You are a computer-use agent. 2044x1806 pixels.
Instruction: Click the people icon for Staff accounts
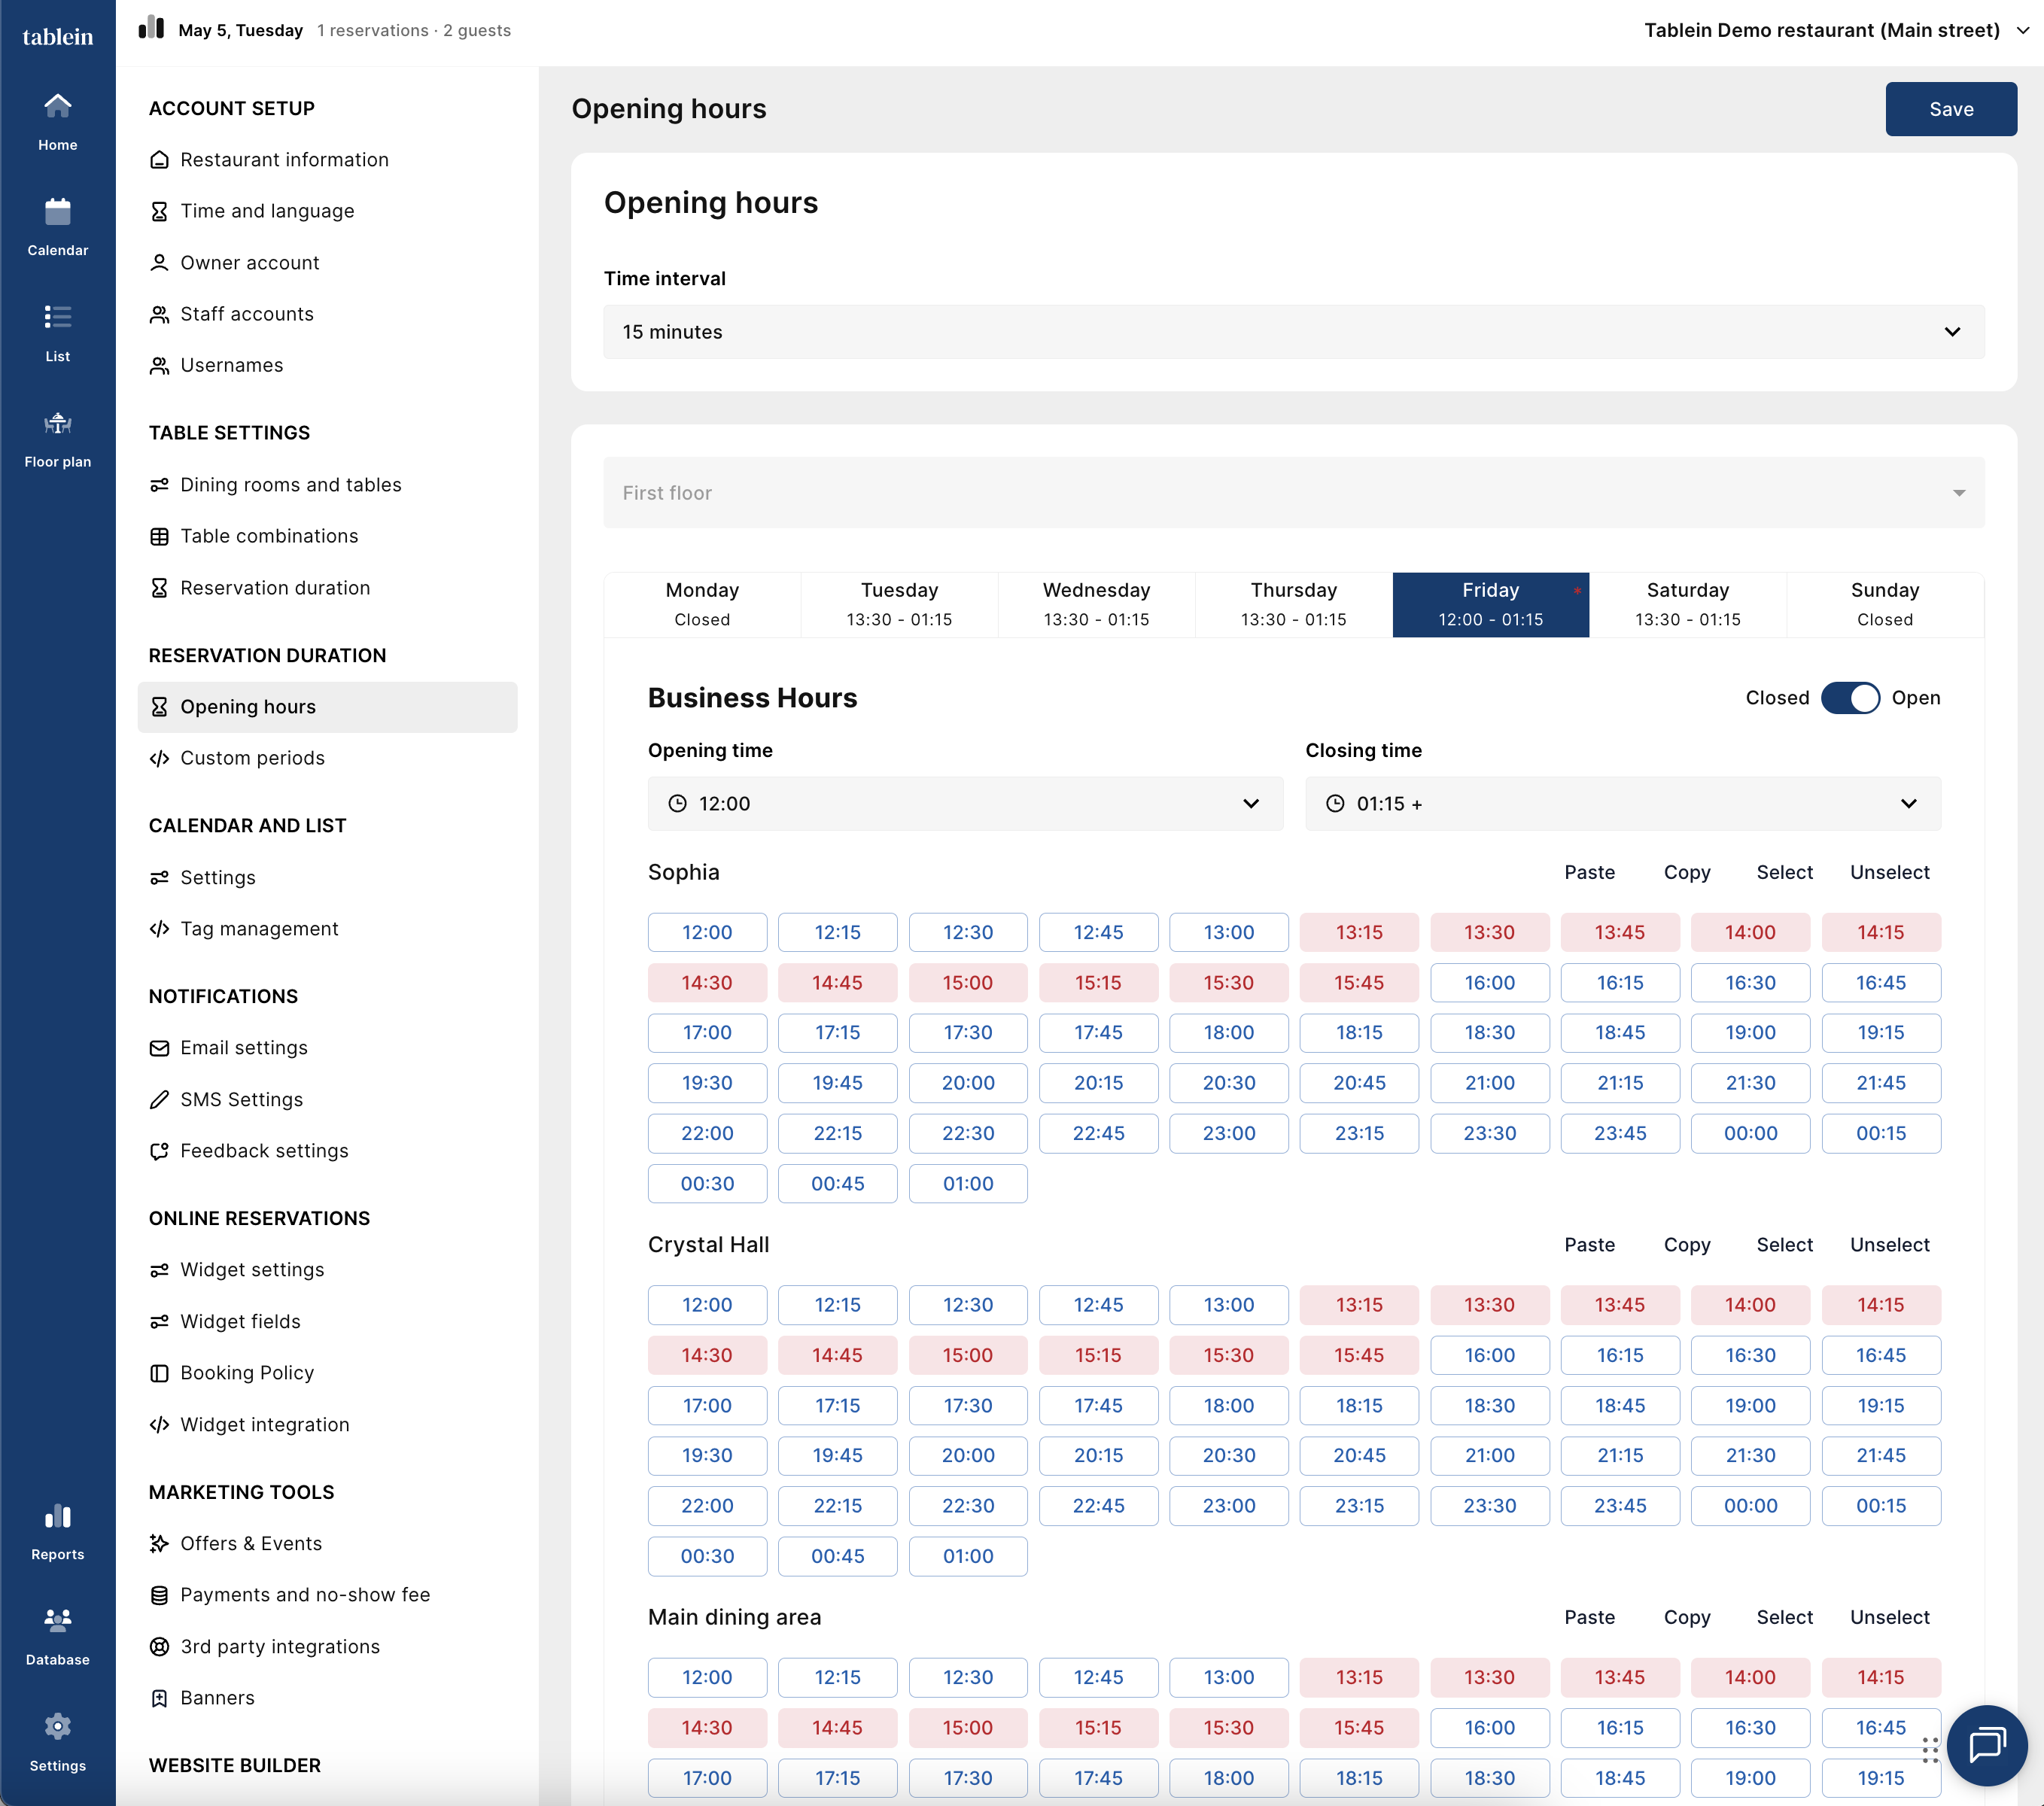coord(159,314)
